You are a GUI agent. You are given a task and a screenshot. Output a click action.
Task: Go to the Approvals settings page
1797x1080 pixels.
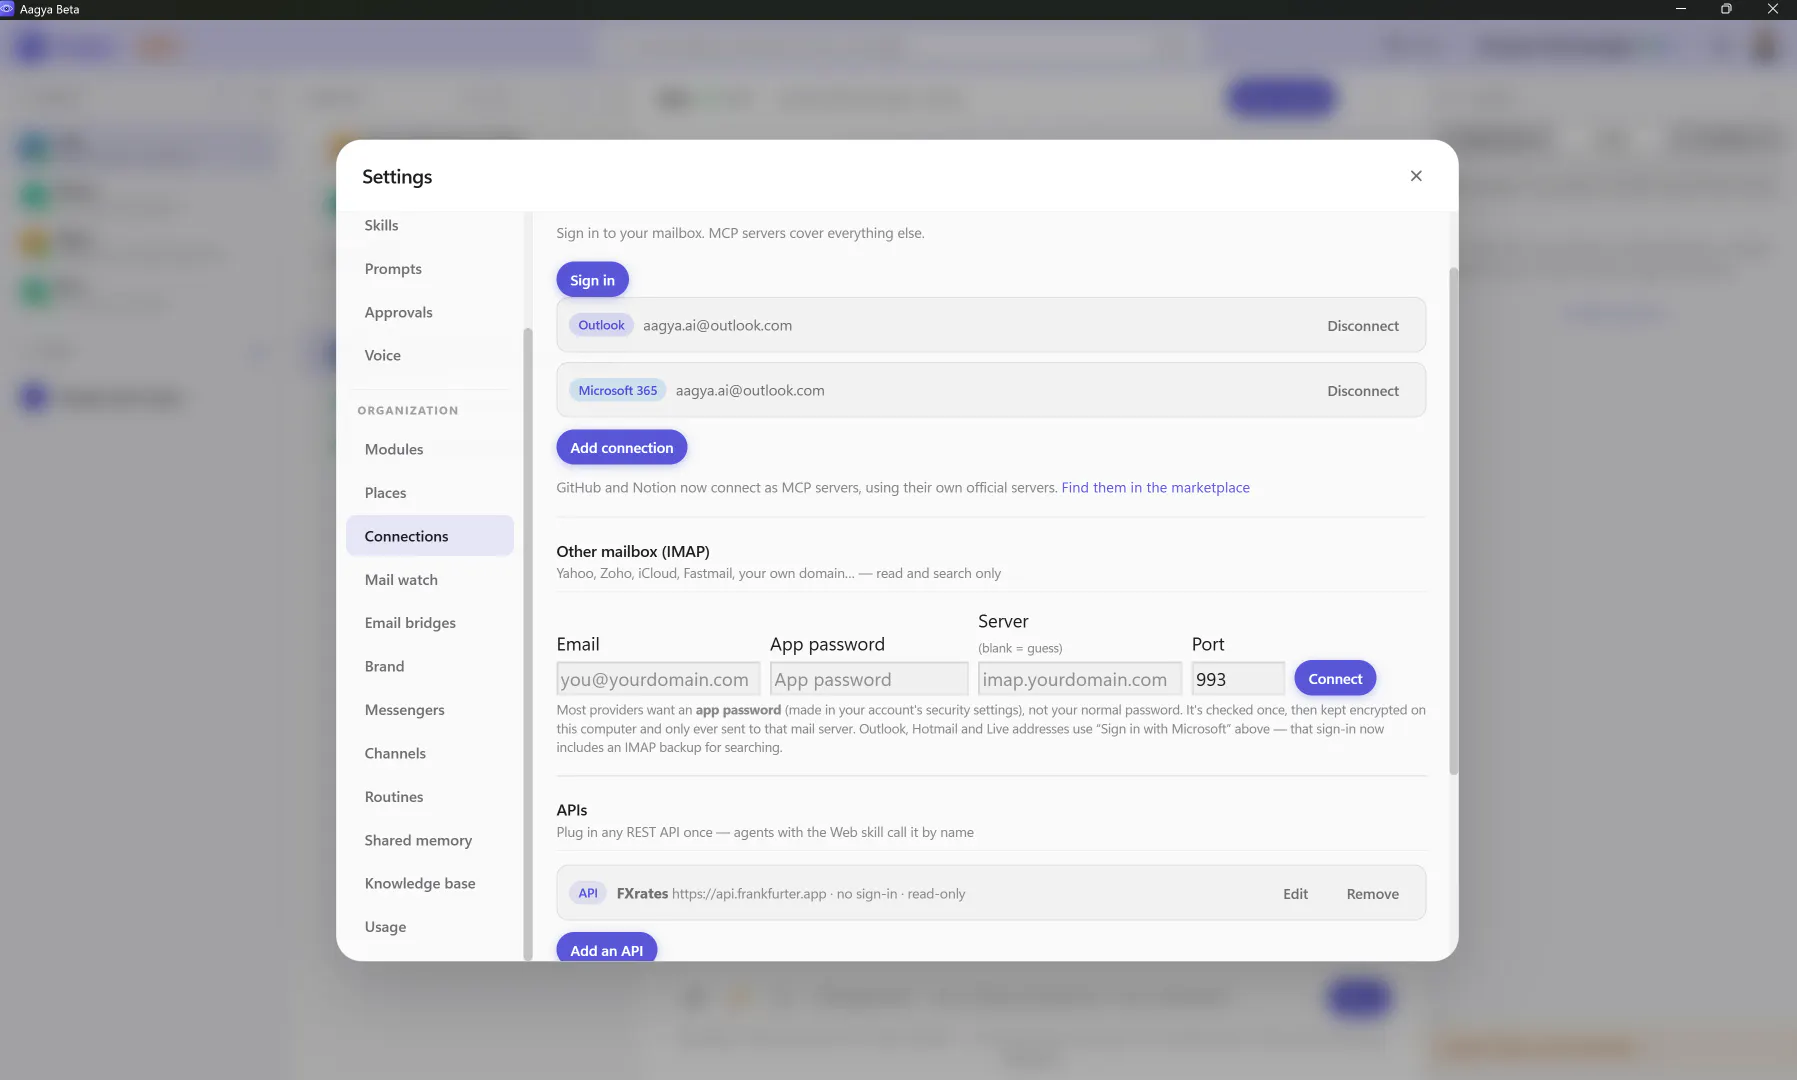click(430, 312)
